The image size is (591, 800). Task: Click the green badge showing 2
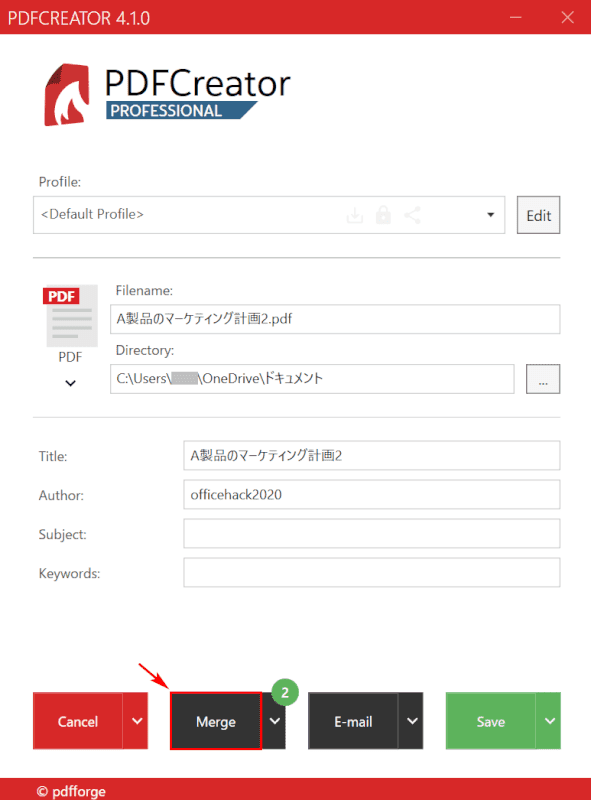click(x=285, y=692)
